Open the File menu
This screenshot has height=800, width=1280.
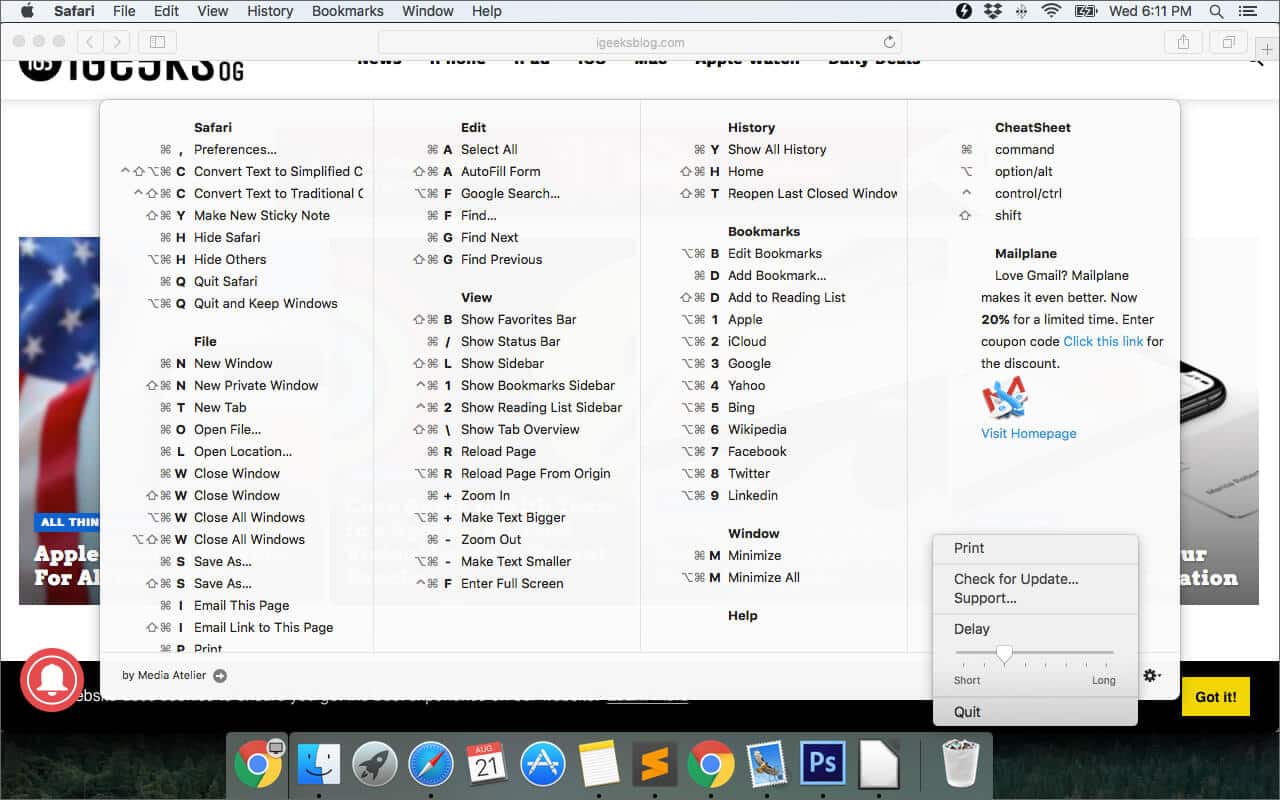click(124, 11)
